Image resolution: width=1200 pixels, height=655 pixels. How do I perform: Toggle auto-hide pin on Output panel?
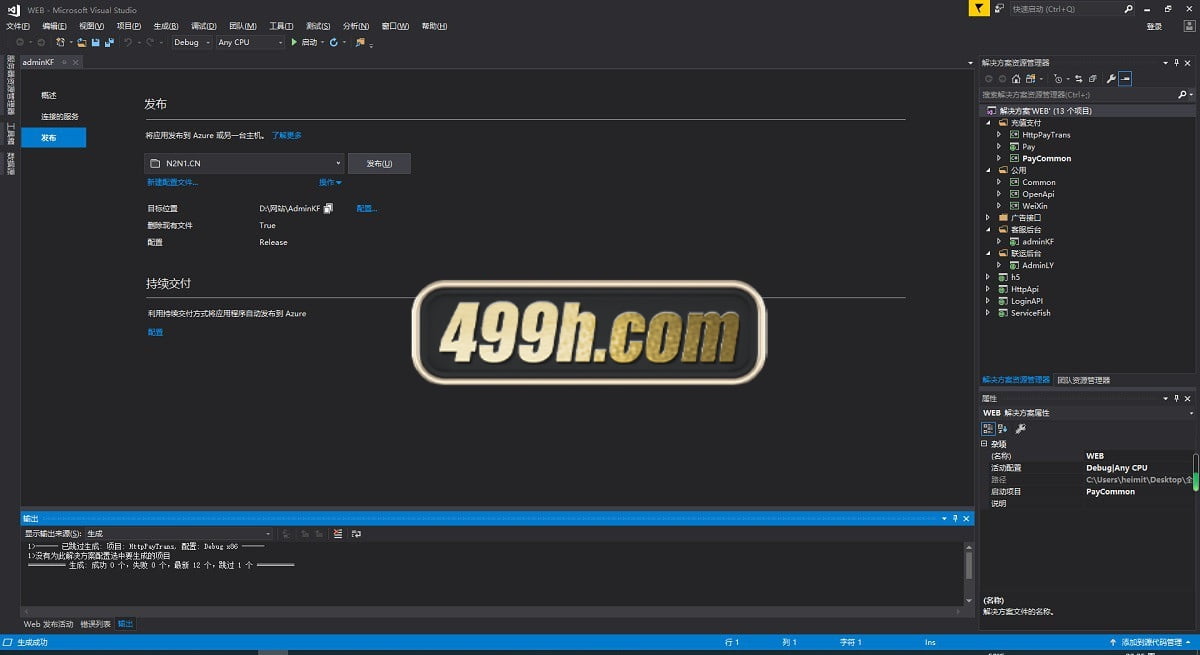click(955, 518)
